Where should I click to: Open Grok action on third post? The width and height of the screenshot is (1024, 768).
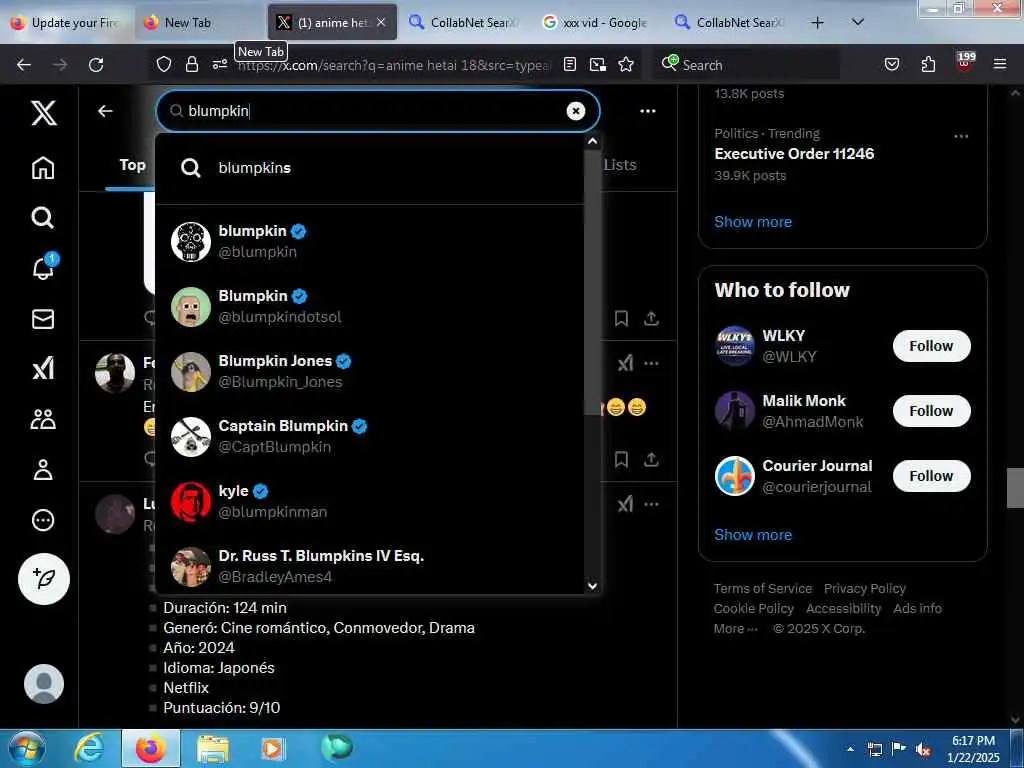tap(626, 504)
